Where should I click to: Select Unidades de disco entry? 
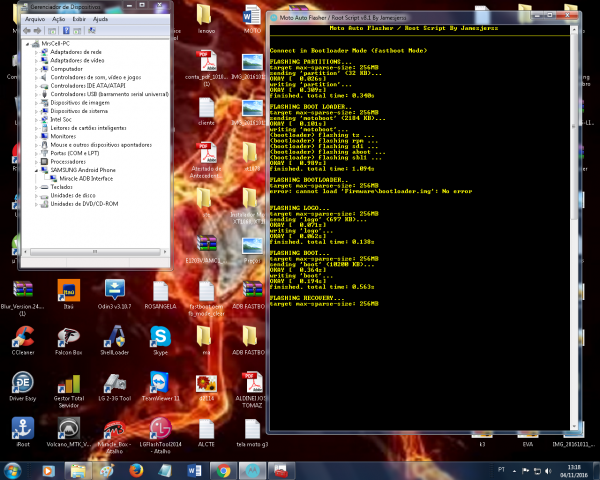click(x=73, y=195)
